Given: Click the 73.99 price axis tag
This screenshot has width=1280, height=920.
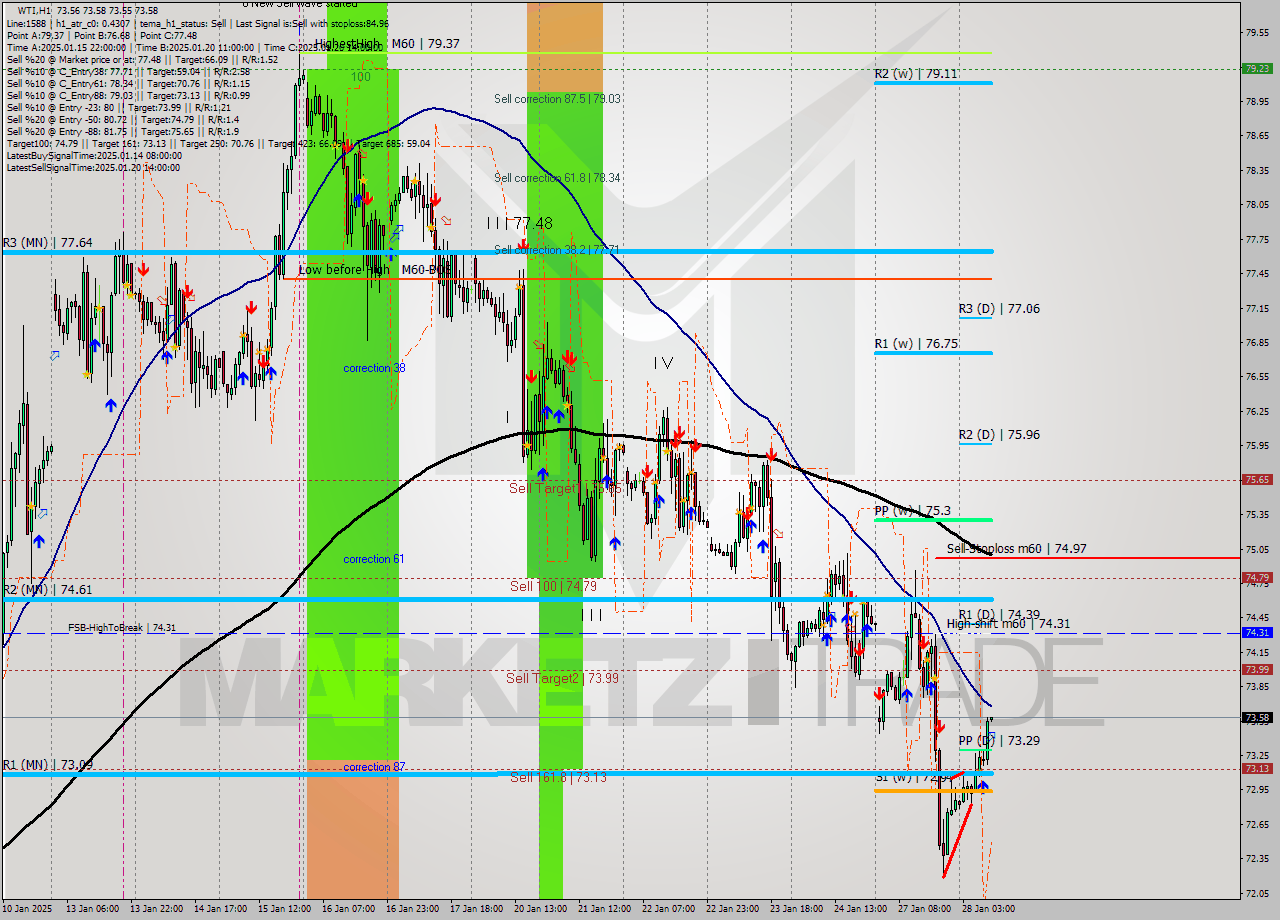Looking at the screenshot, I should coord(1257,670).
